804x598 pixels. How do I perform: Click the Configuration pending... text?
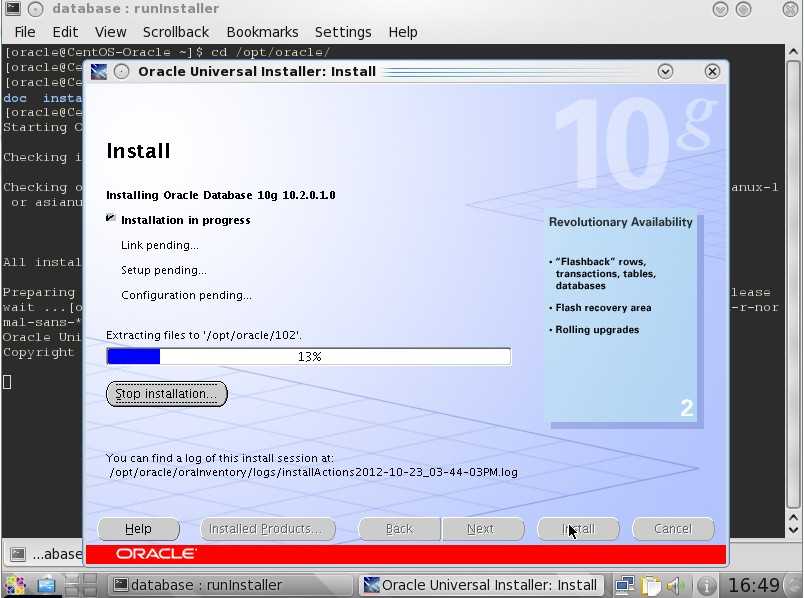coord(186,295)
